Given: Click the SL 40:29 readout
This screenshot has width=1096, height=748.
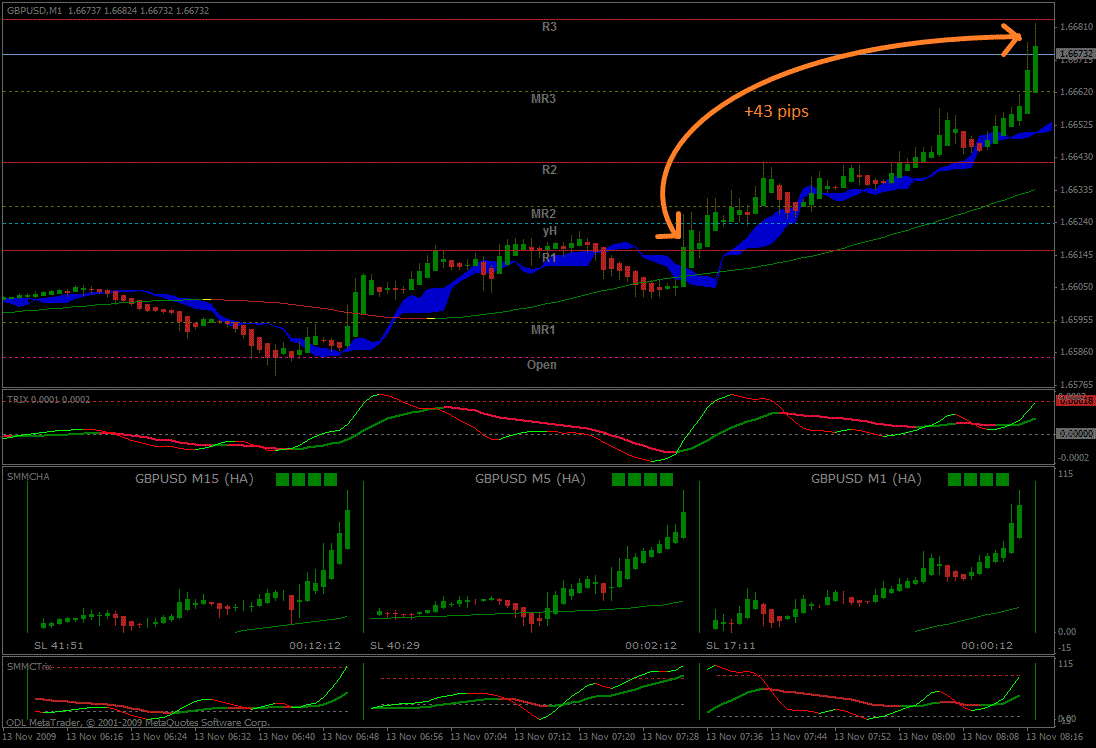Looking at the screenshot, I should coord(395,645).
